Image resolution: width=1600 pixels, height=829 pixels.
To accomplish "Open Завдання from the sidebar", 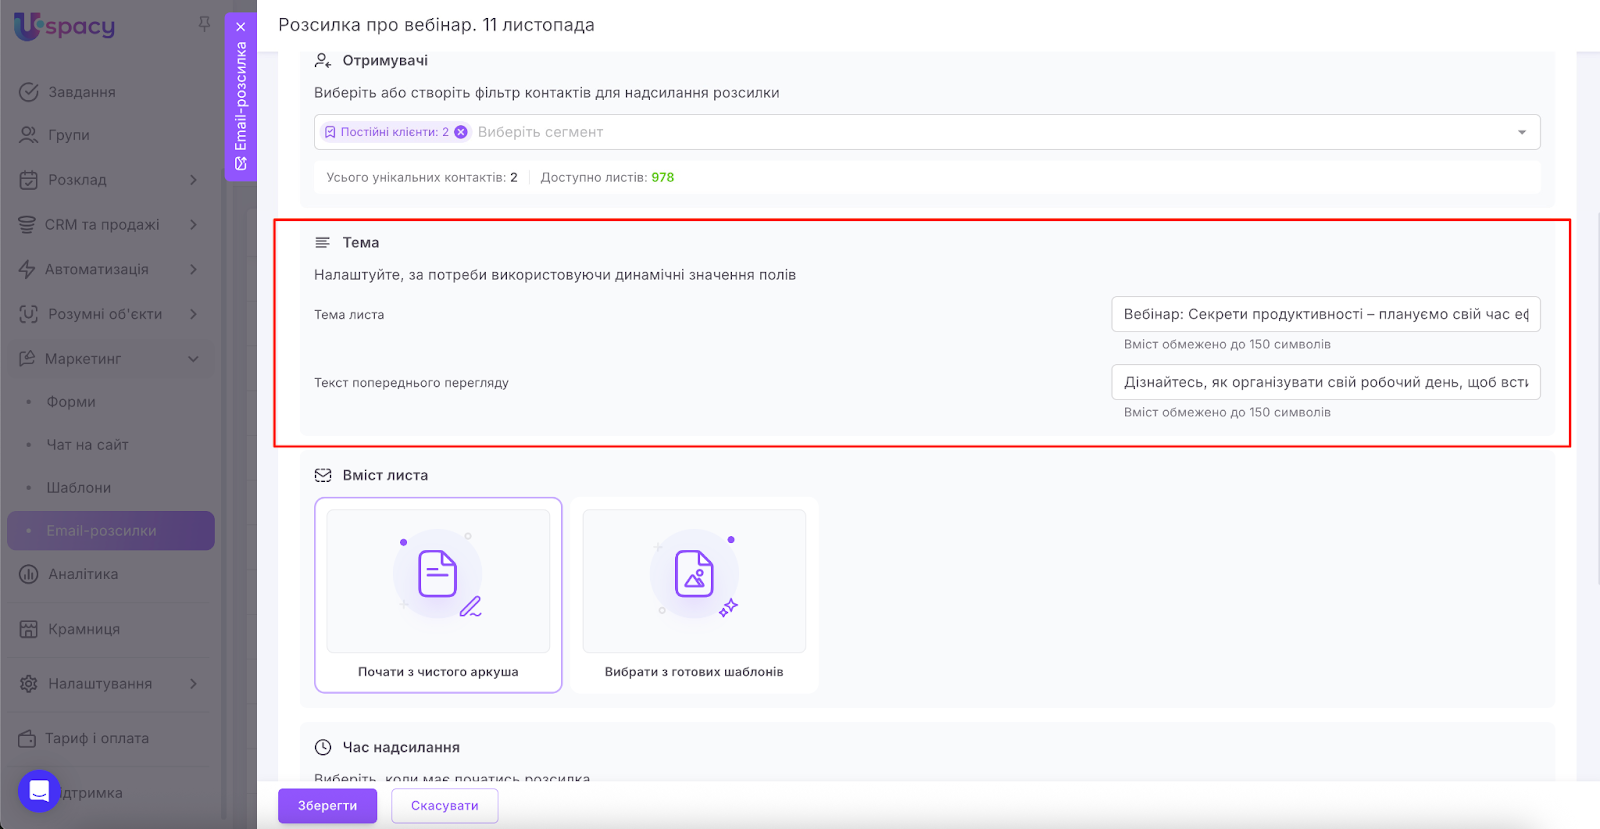I will 81,92.
